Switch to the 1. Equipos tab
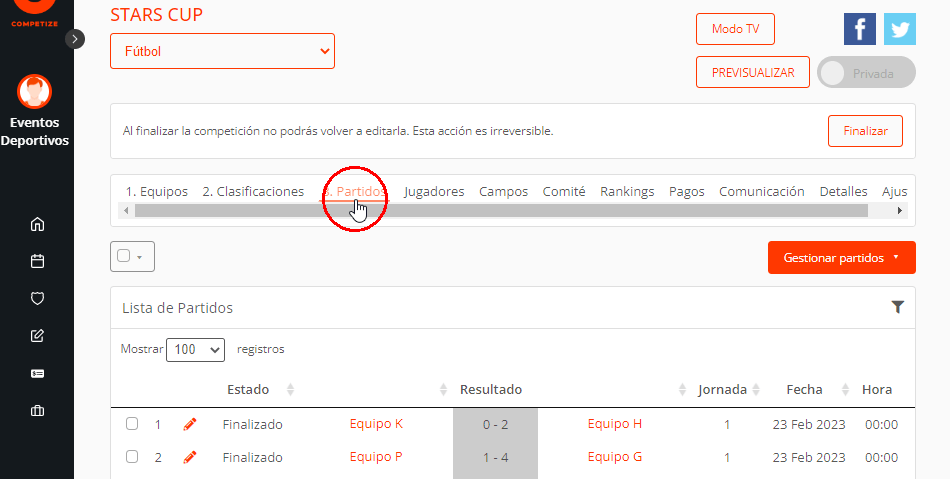The image size is (950, 479). 156,191
